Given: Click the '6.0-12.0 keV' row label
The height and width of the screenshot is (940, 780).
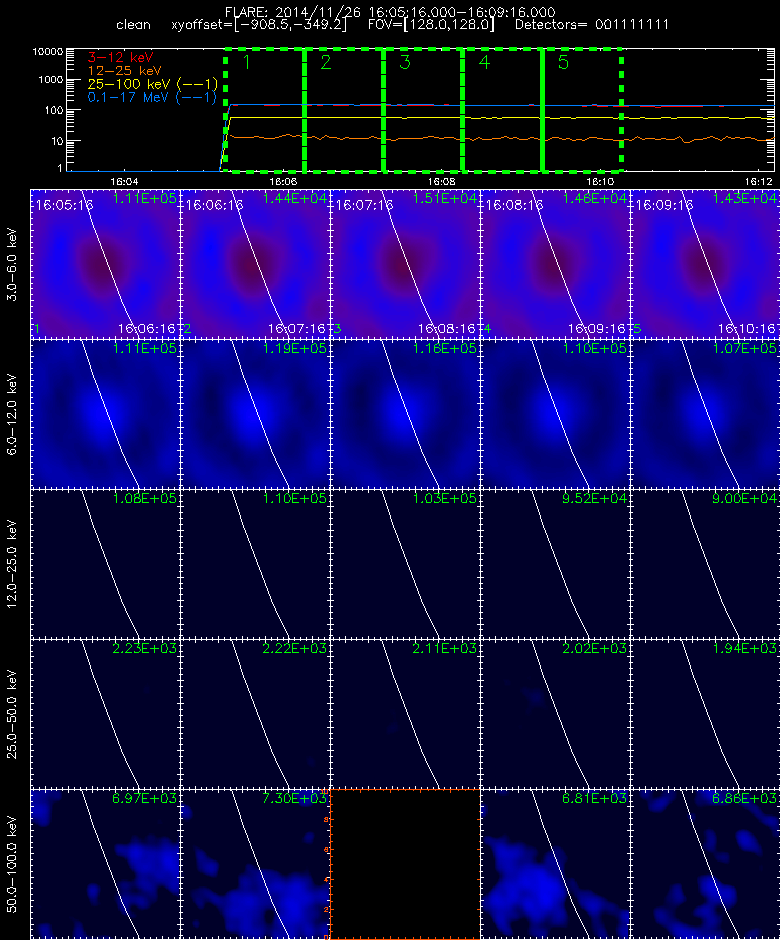Looking at the screenshot, I should pyautogui.click(x=12, y=415).
